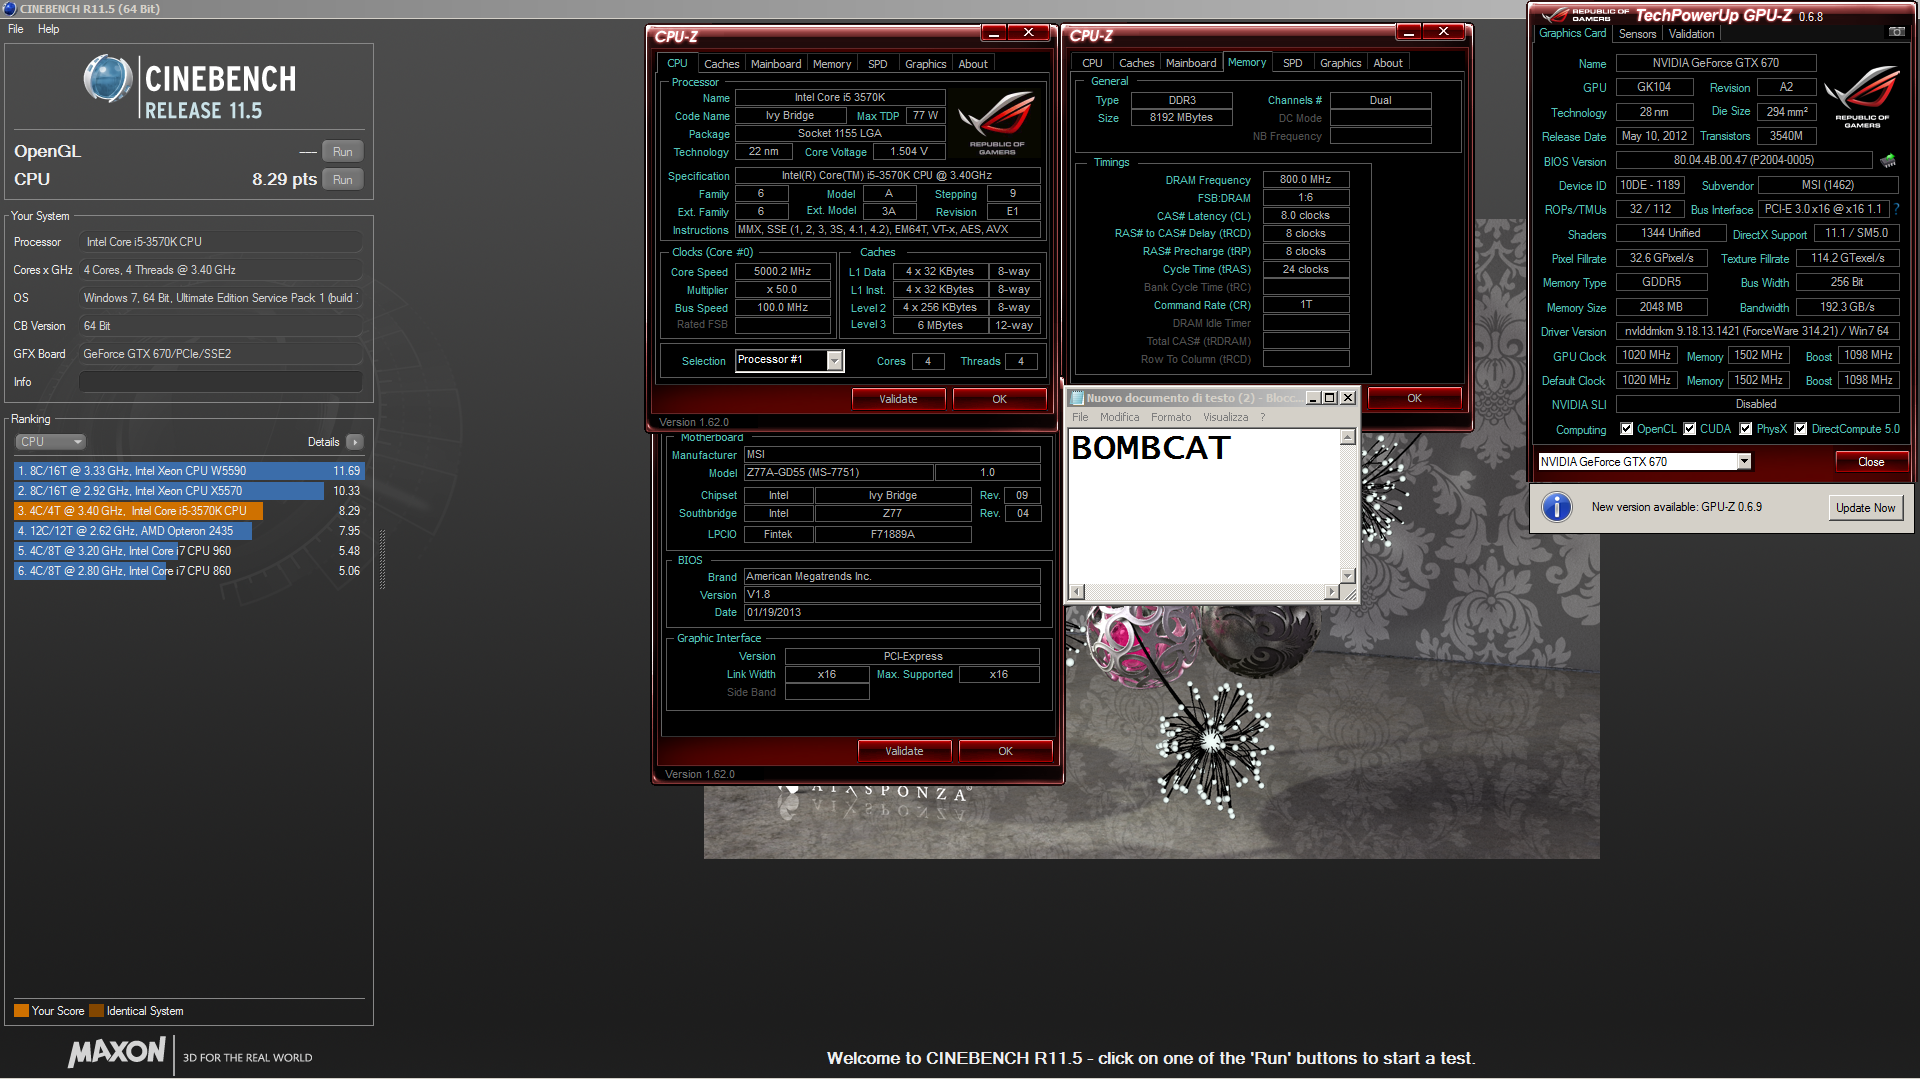
Task: Click Validate in Mainboard CPU-Z window
Action: [x=904, y=751]
